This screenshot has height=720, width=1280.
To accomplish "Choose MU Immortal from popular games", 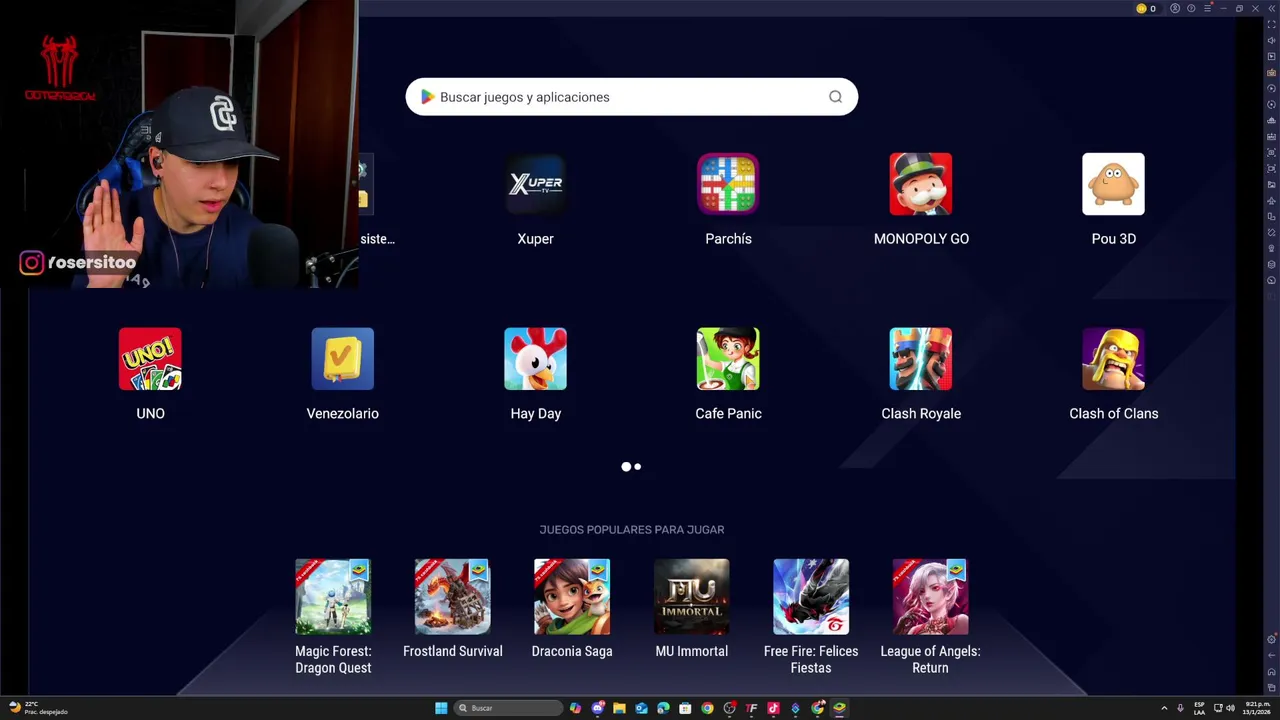I will click(x=691, y=597).
